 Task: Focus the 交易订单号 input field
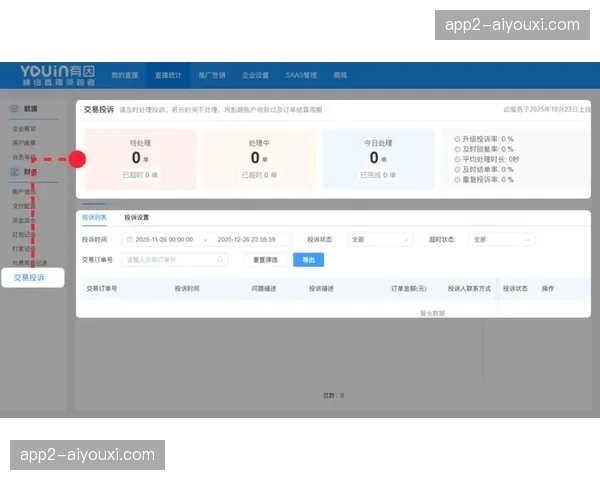pyautogui.click(x=174, y=260)
